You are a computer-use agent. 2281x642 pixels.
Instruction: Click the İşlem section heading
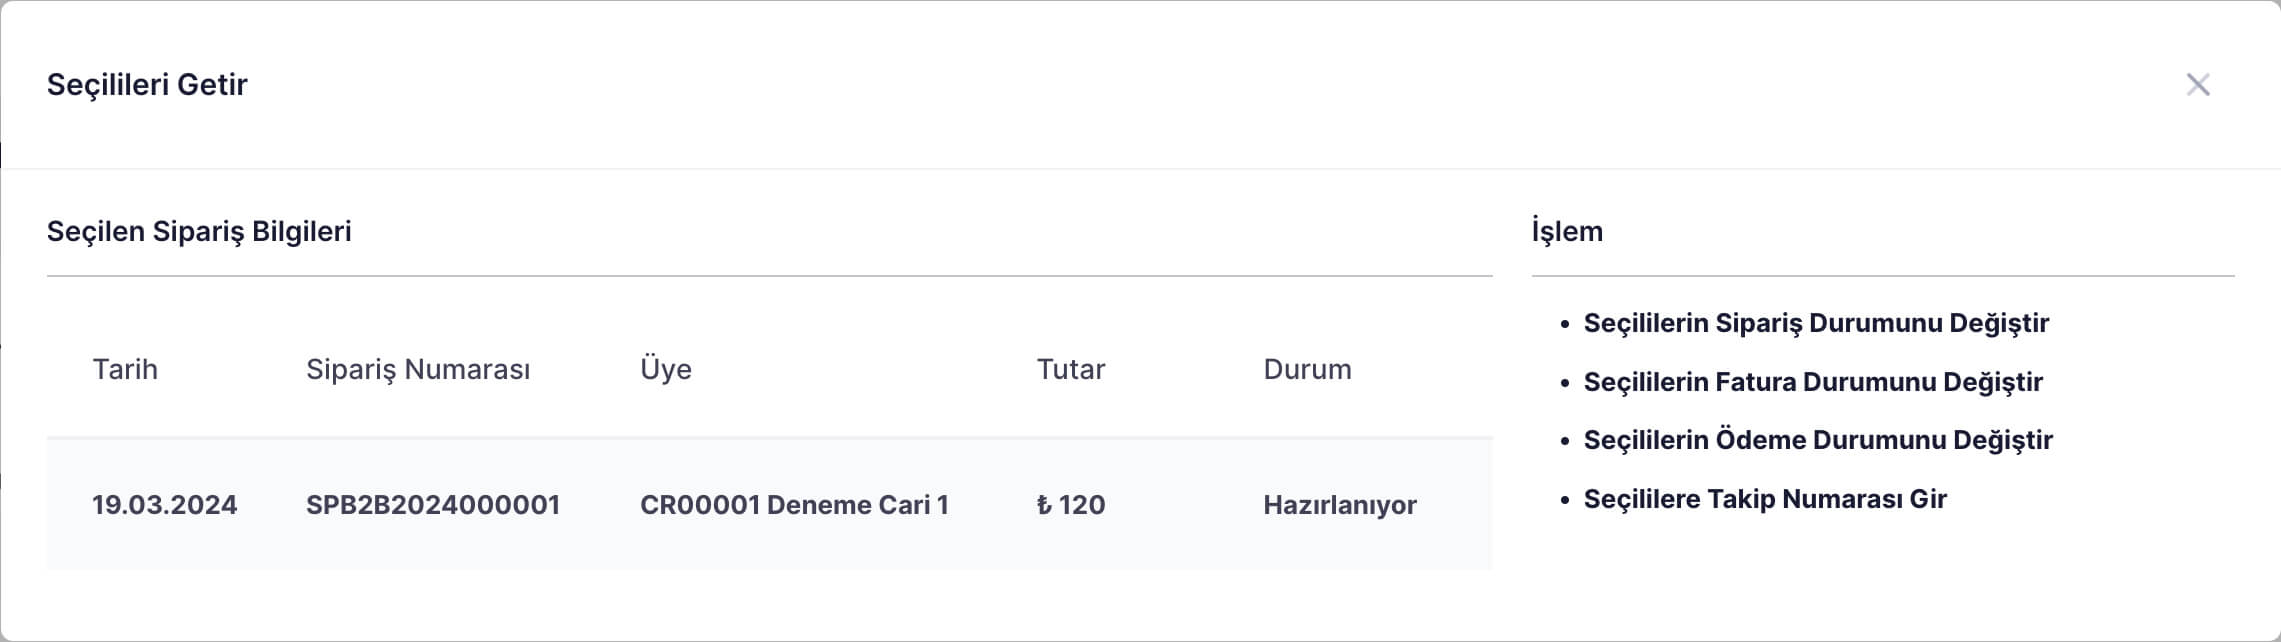[x=1567, y=232]
